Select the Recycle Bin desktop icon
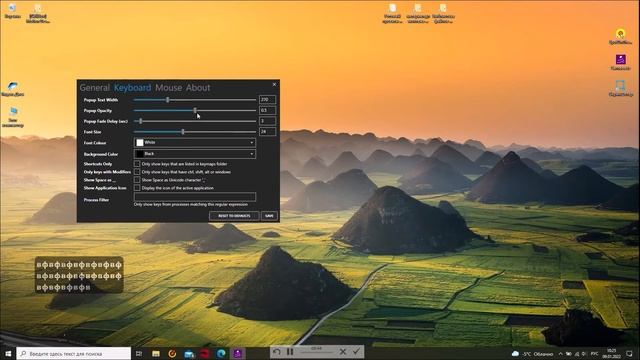The height and width of the screenshot is (360, 640). (12, 11)
